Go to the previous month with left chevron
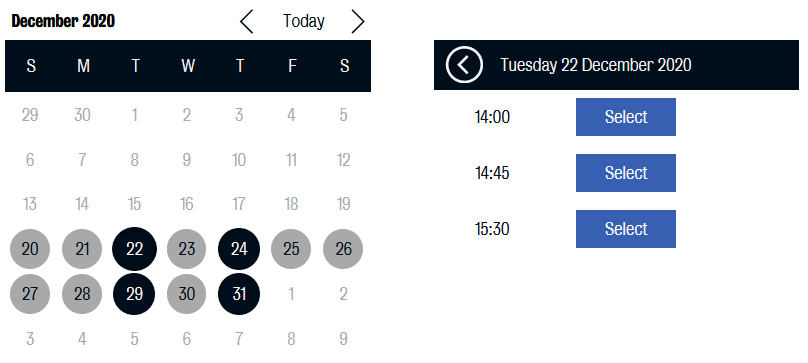Screen dimensions: 808x363 click(x=247, y=22)
